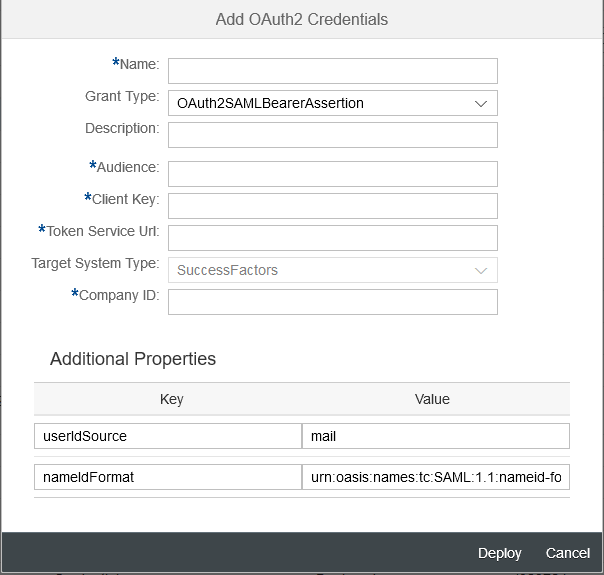Click the SuccessFactors combo box
This screenshot has width=604, height=575.
pyautogui.click(x=333, y=270)
